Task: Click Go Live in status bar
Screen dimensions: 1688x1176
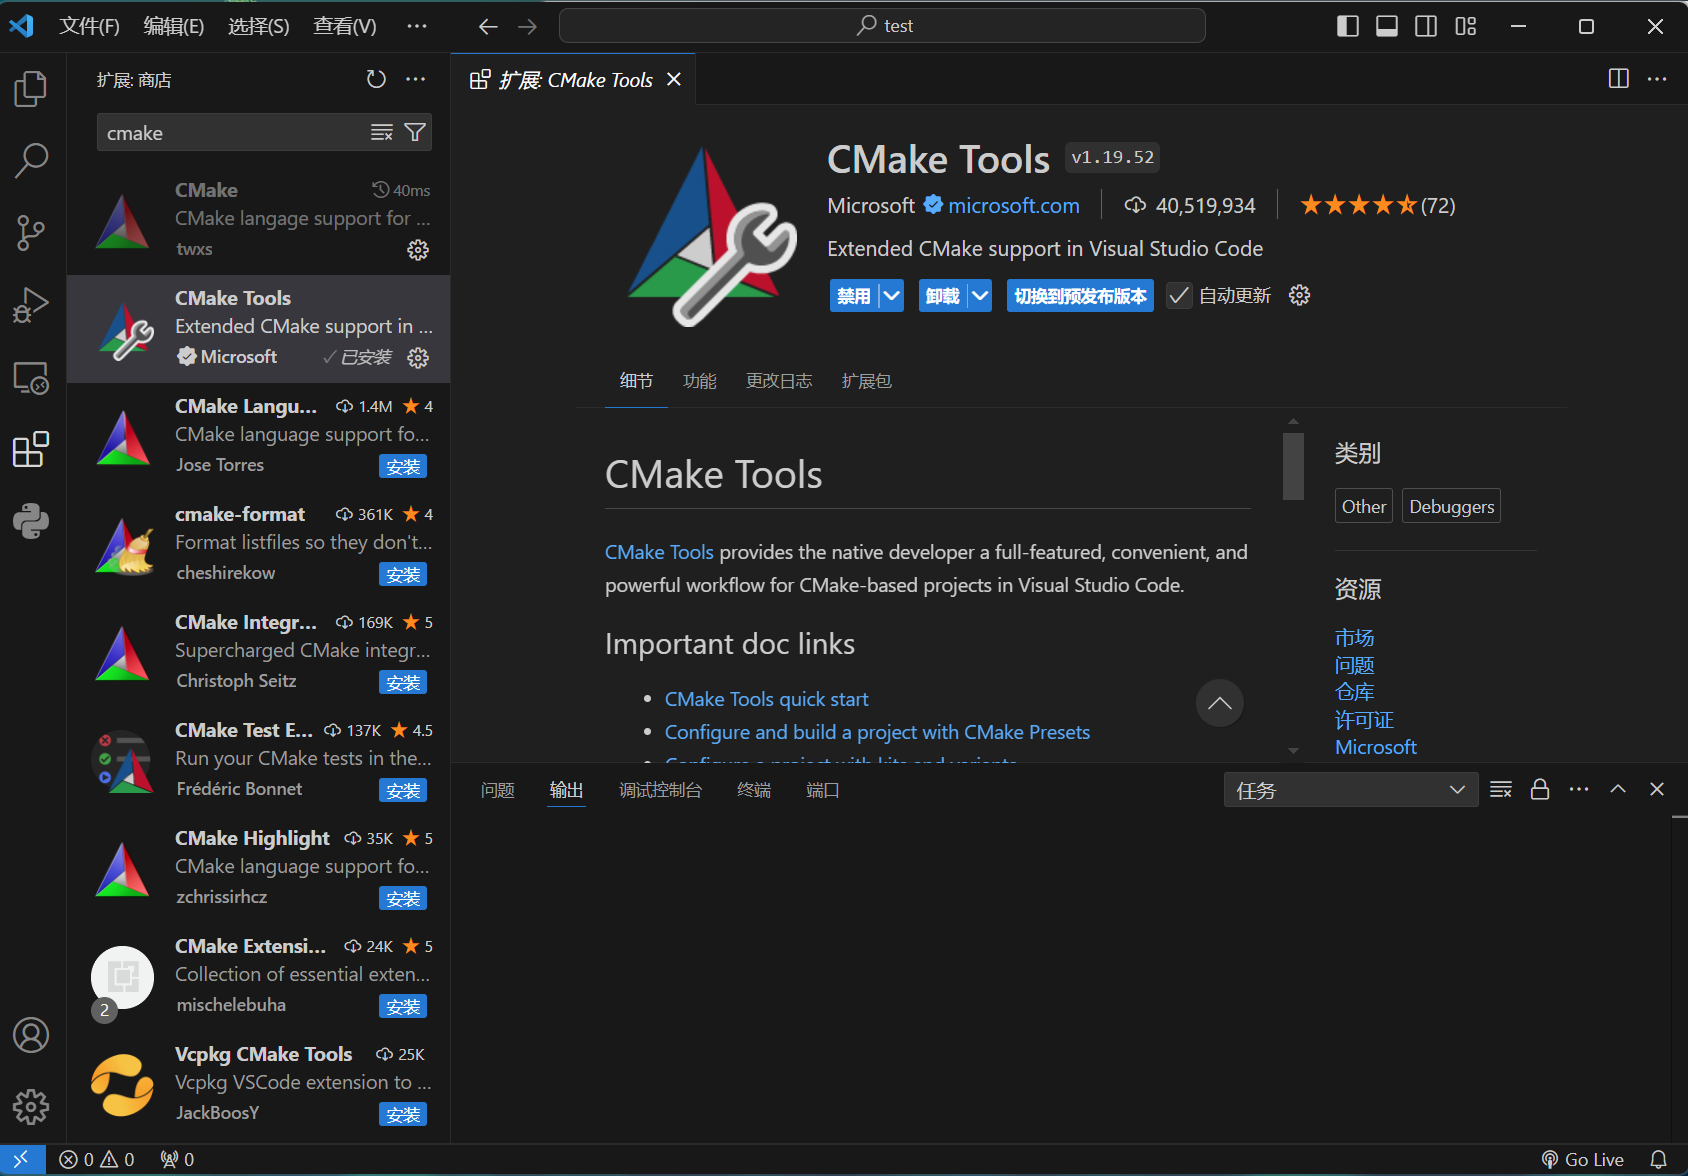Action: click(1582, 1160)
